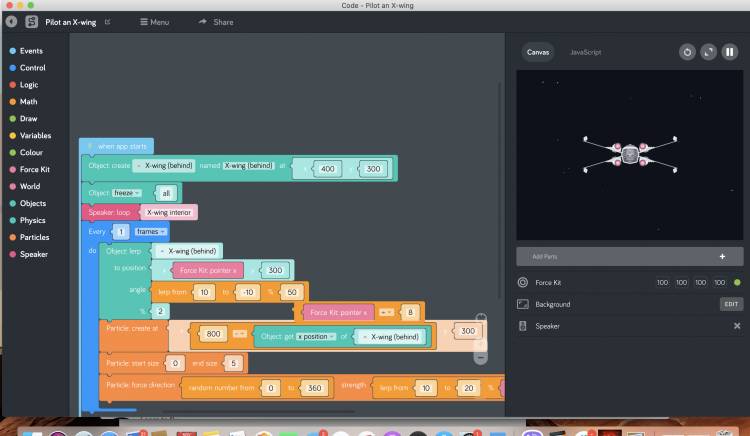This screenshot has height=436, width=750.
Task: Edit random number upper bound 360
Action: (314, 388)
